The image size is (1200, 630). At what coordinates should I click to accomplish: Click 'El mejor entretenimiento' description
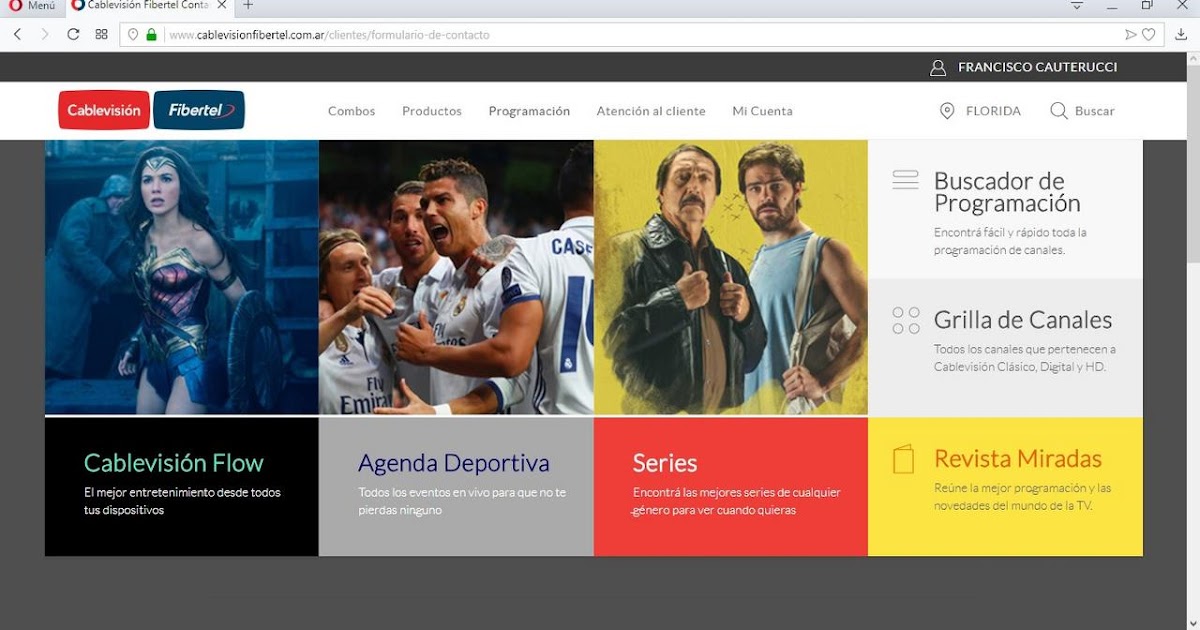(x=182, y=501)
